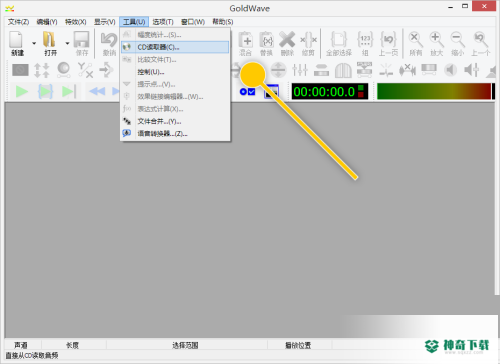
Task: Click the up-down arrows effect icon
Action: tap(42, 70)
